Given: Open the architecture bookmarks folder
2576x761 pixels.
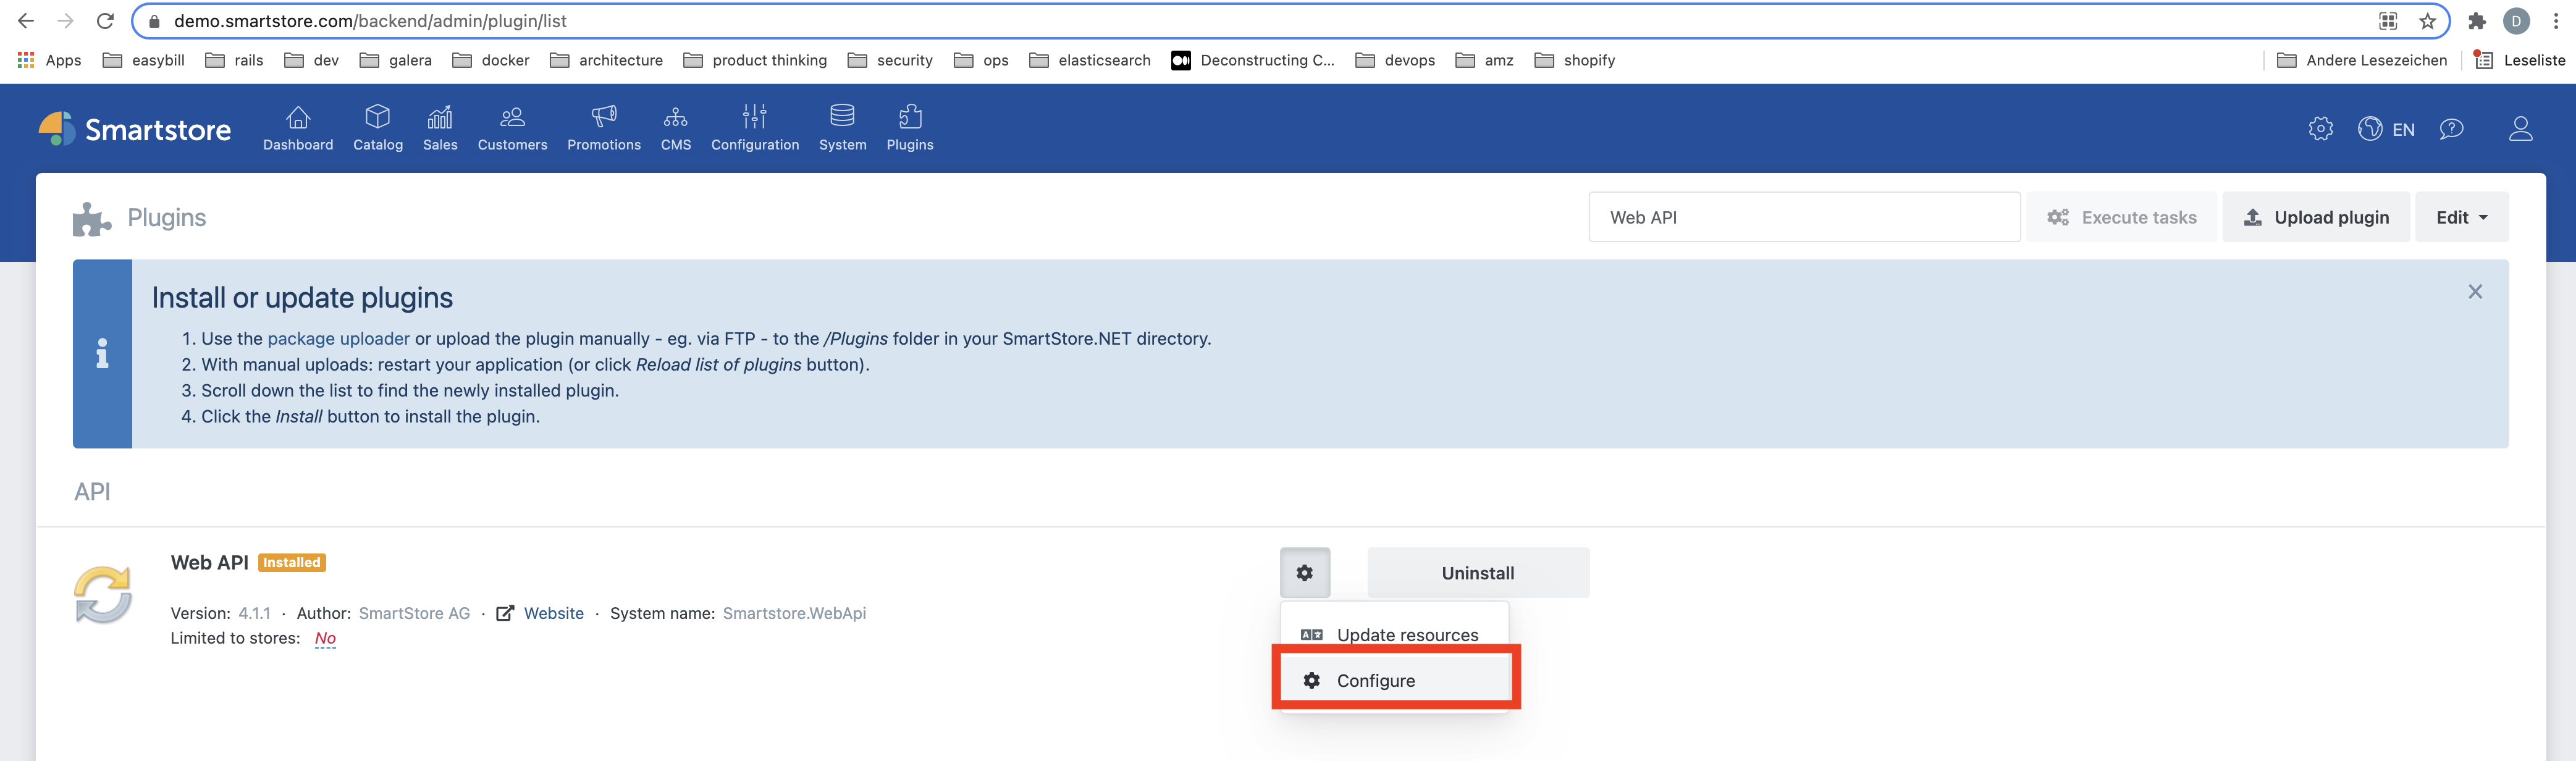Looking at the screenshot, I should (606, 60).
